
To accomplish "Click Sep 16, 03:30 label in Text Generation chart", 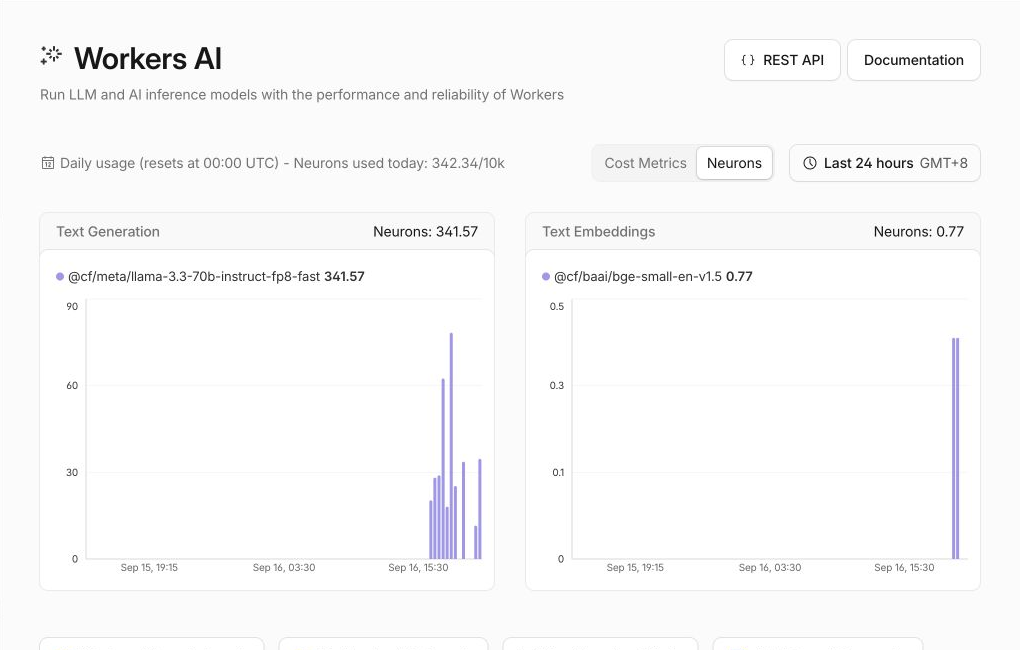I will pos(284,567).
